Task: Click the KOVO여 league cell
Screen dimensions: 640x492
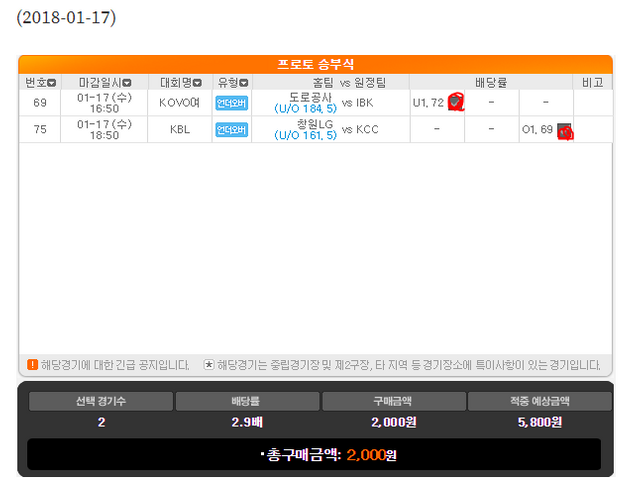Action: point(180,103)
